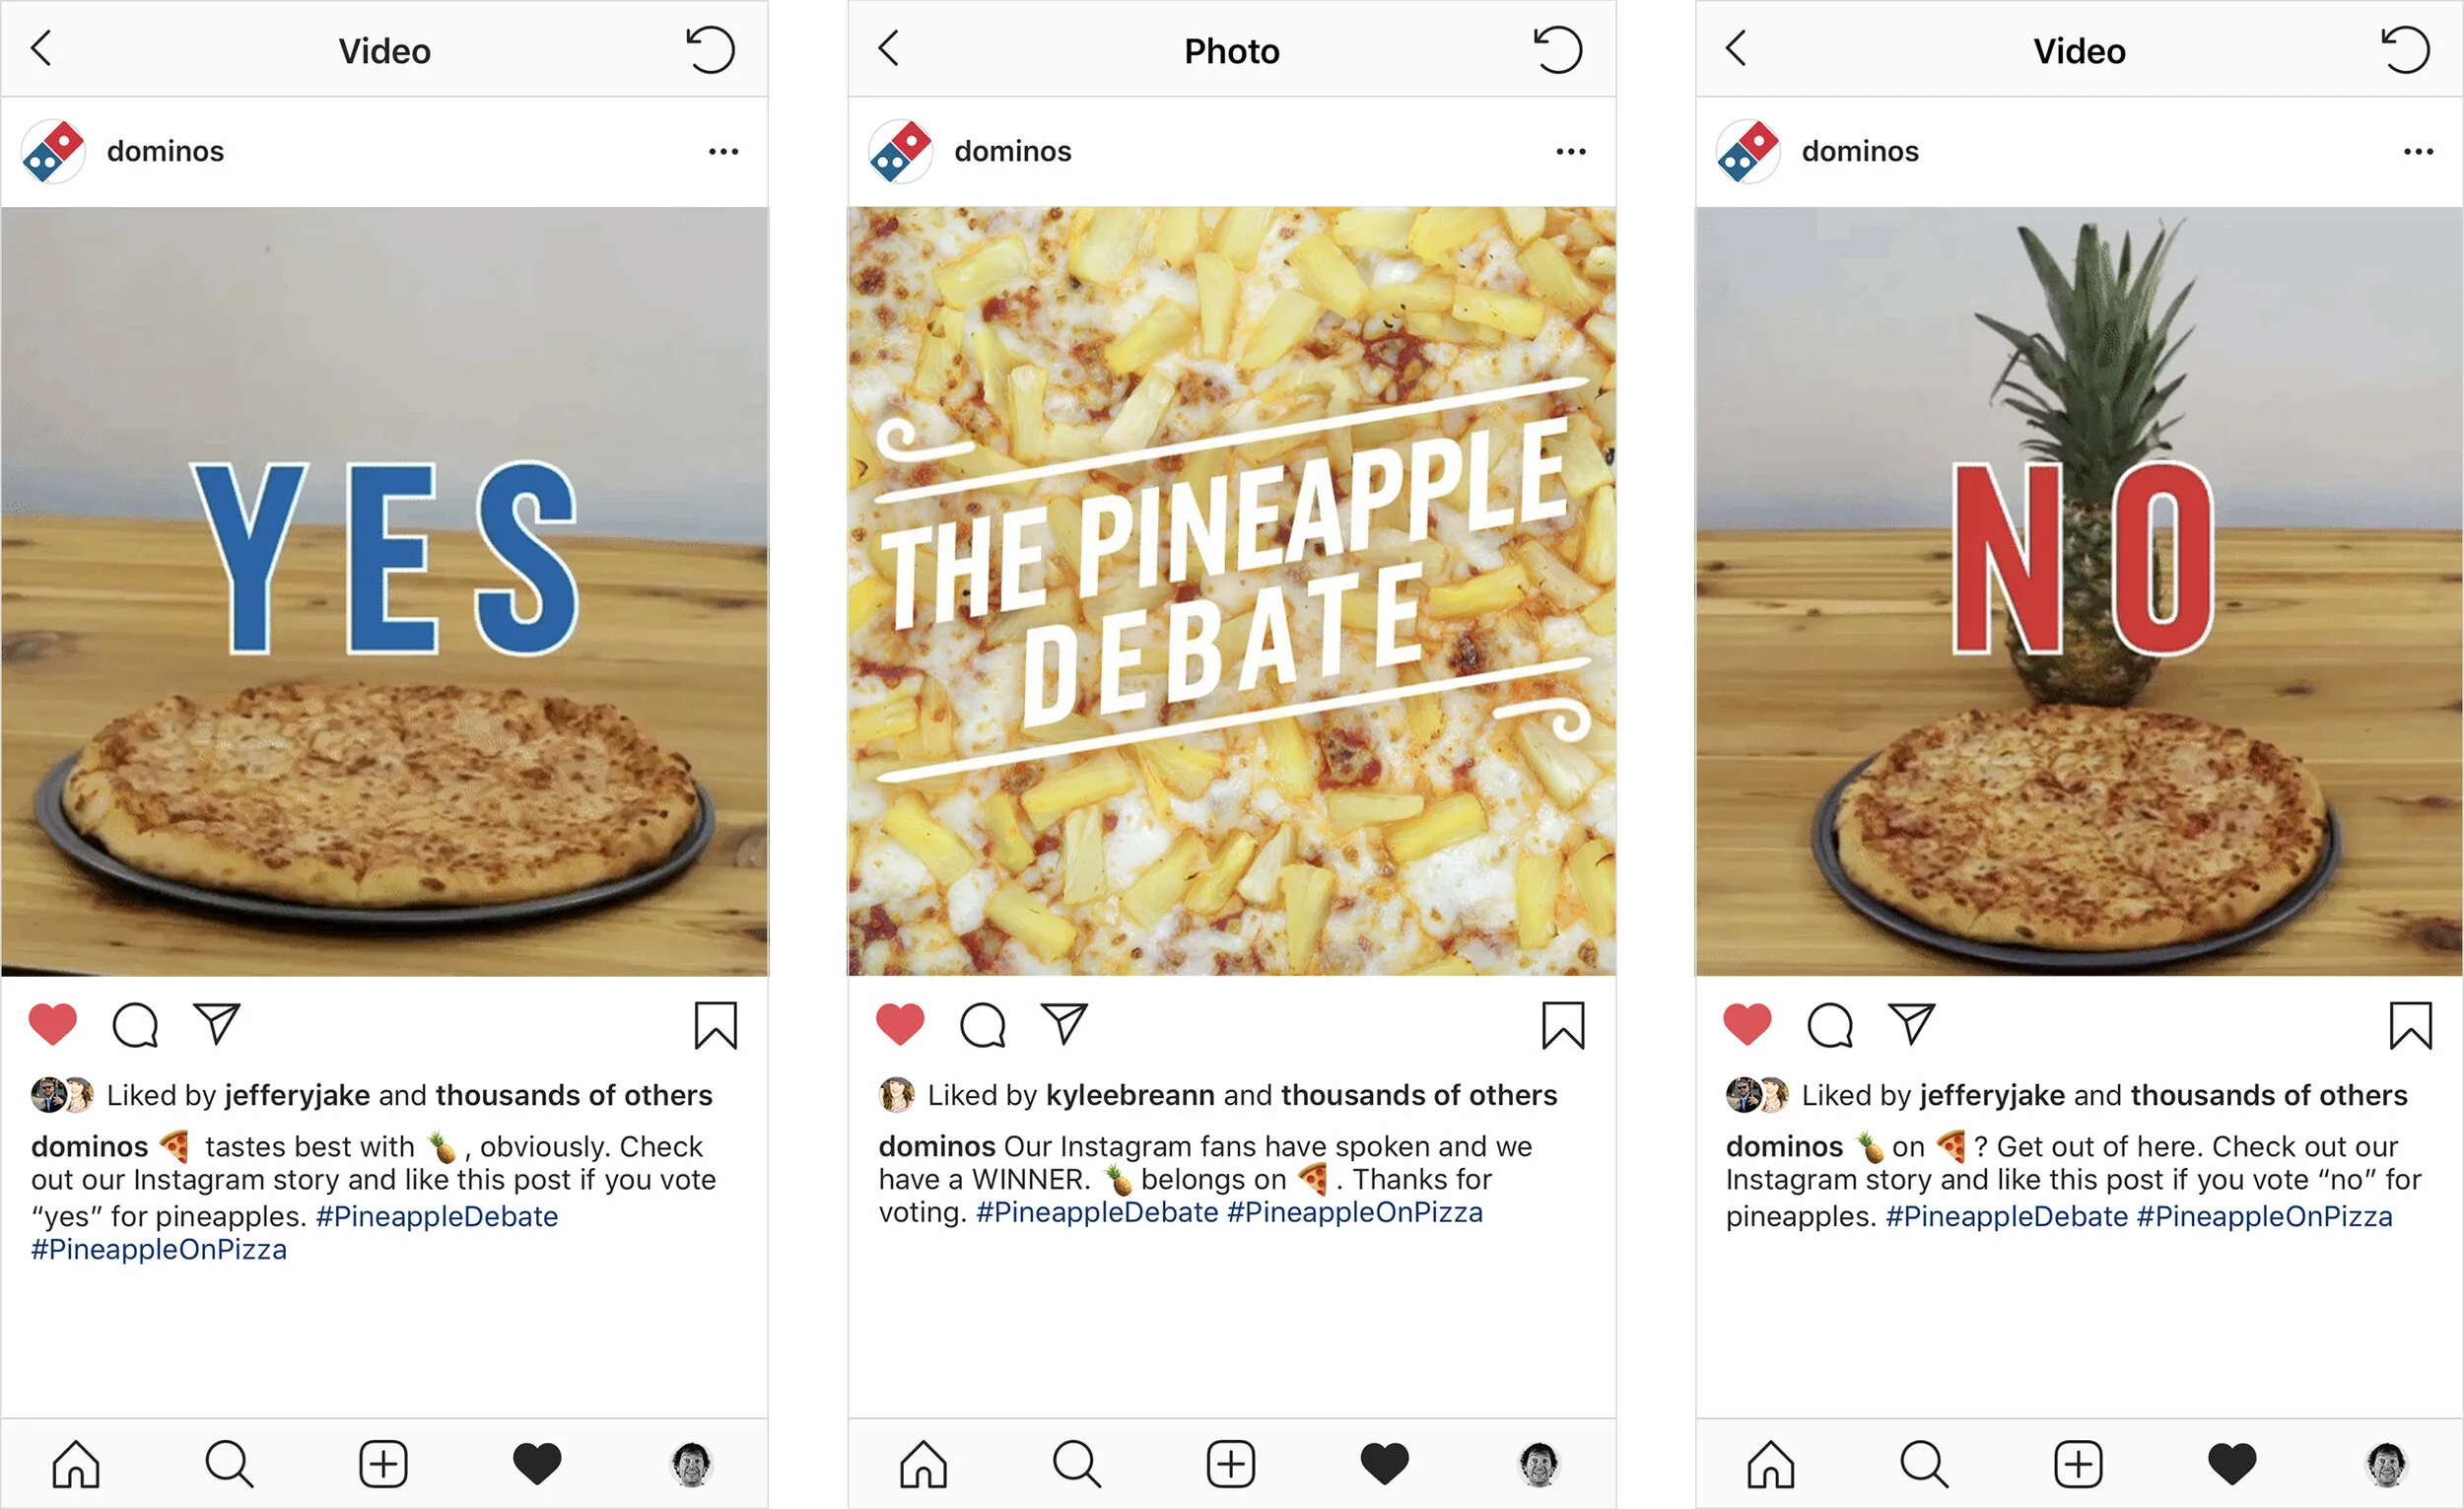Save the NO video using the bookmark icon

pyautogui.click(x=2410, y=1025)
